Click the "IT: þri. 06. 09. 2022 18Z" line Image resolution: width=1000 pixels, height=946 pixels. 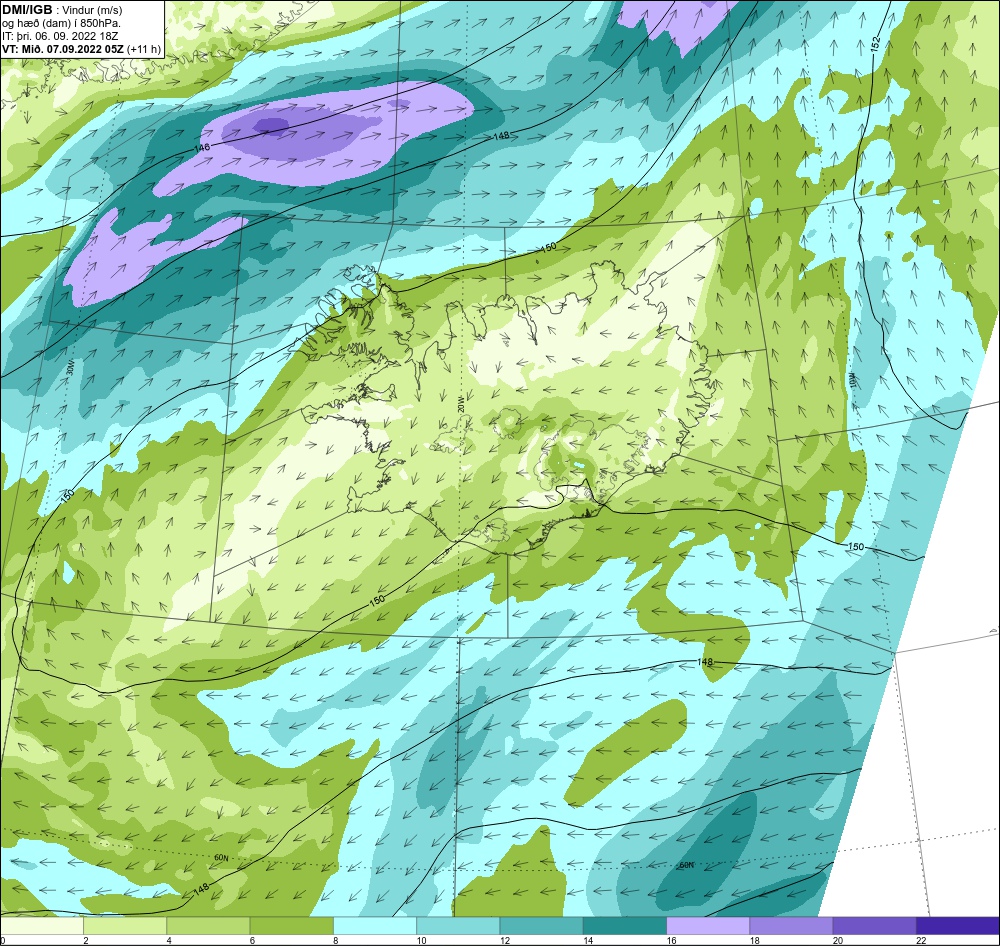[x=61, y=36]
